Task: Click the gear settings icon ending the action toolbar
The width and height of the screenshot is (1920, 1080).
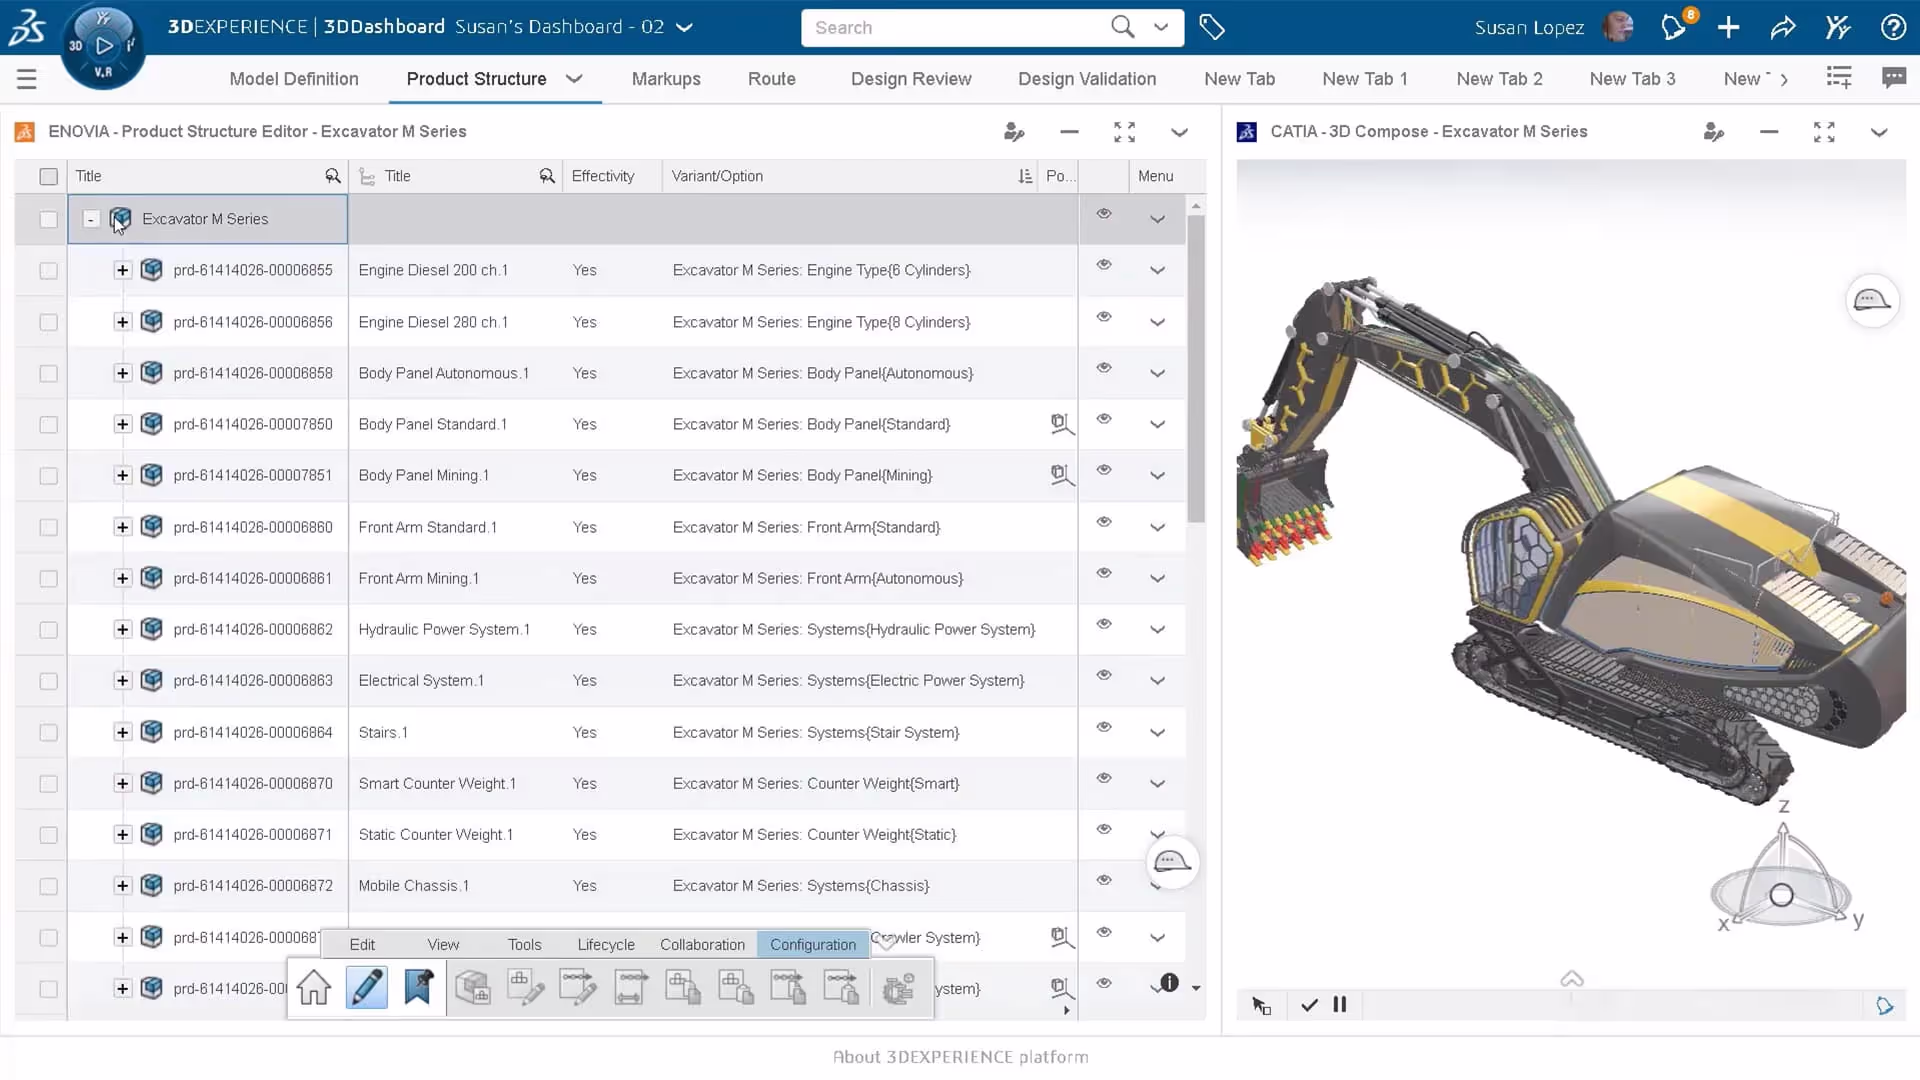Action: pyautogui.click(x=898, y=988)
